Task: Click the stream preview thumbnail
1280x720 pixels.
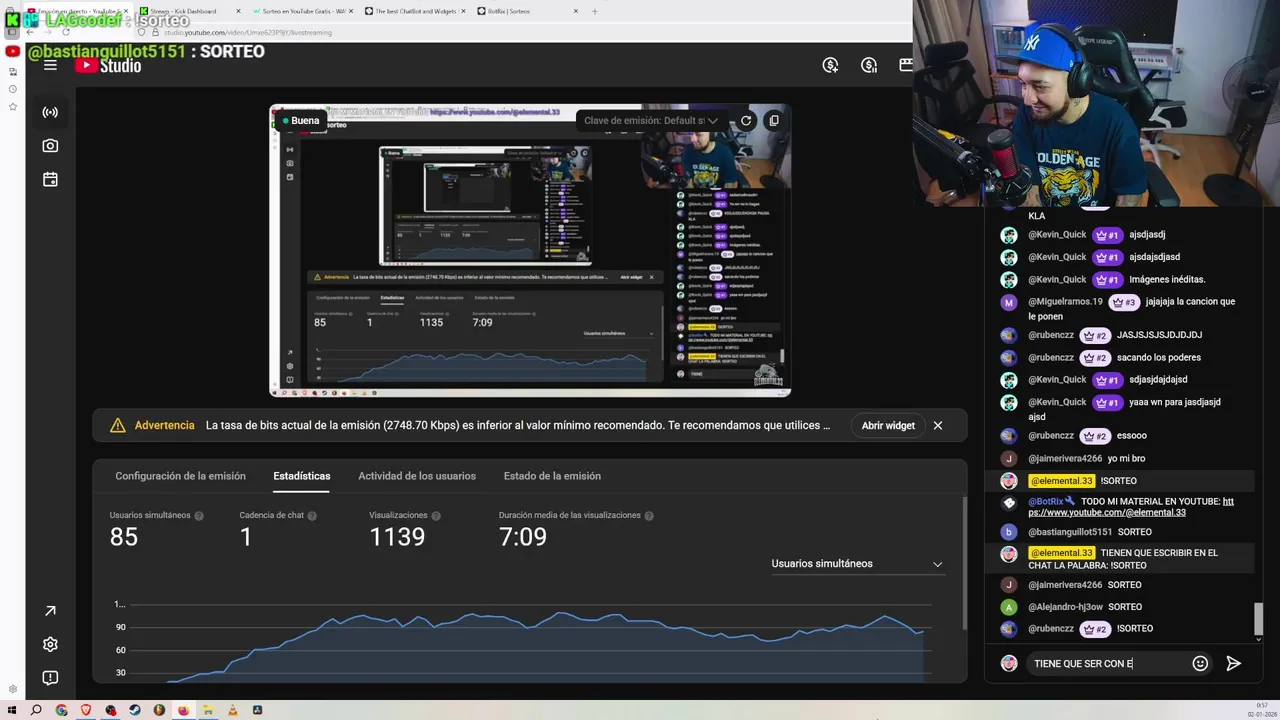Action: [530, 250]
